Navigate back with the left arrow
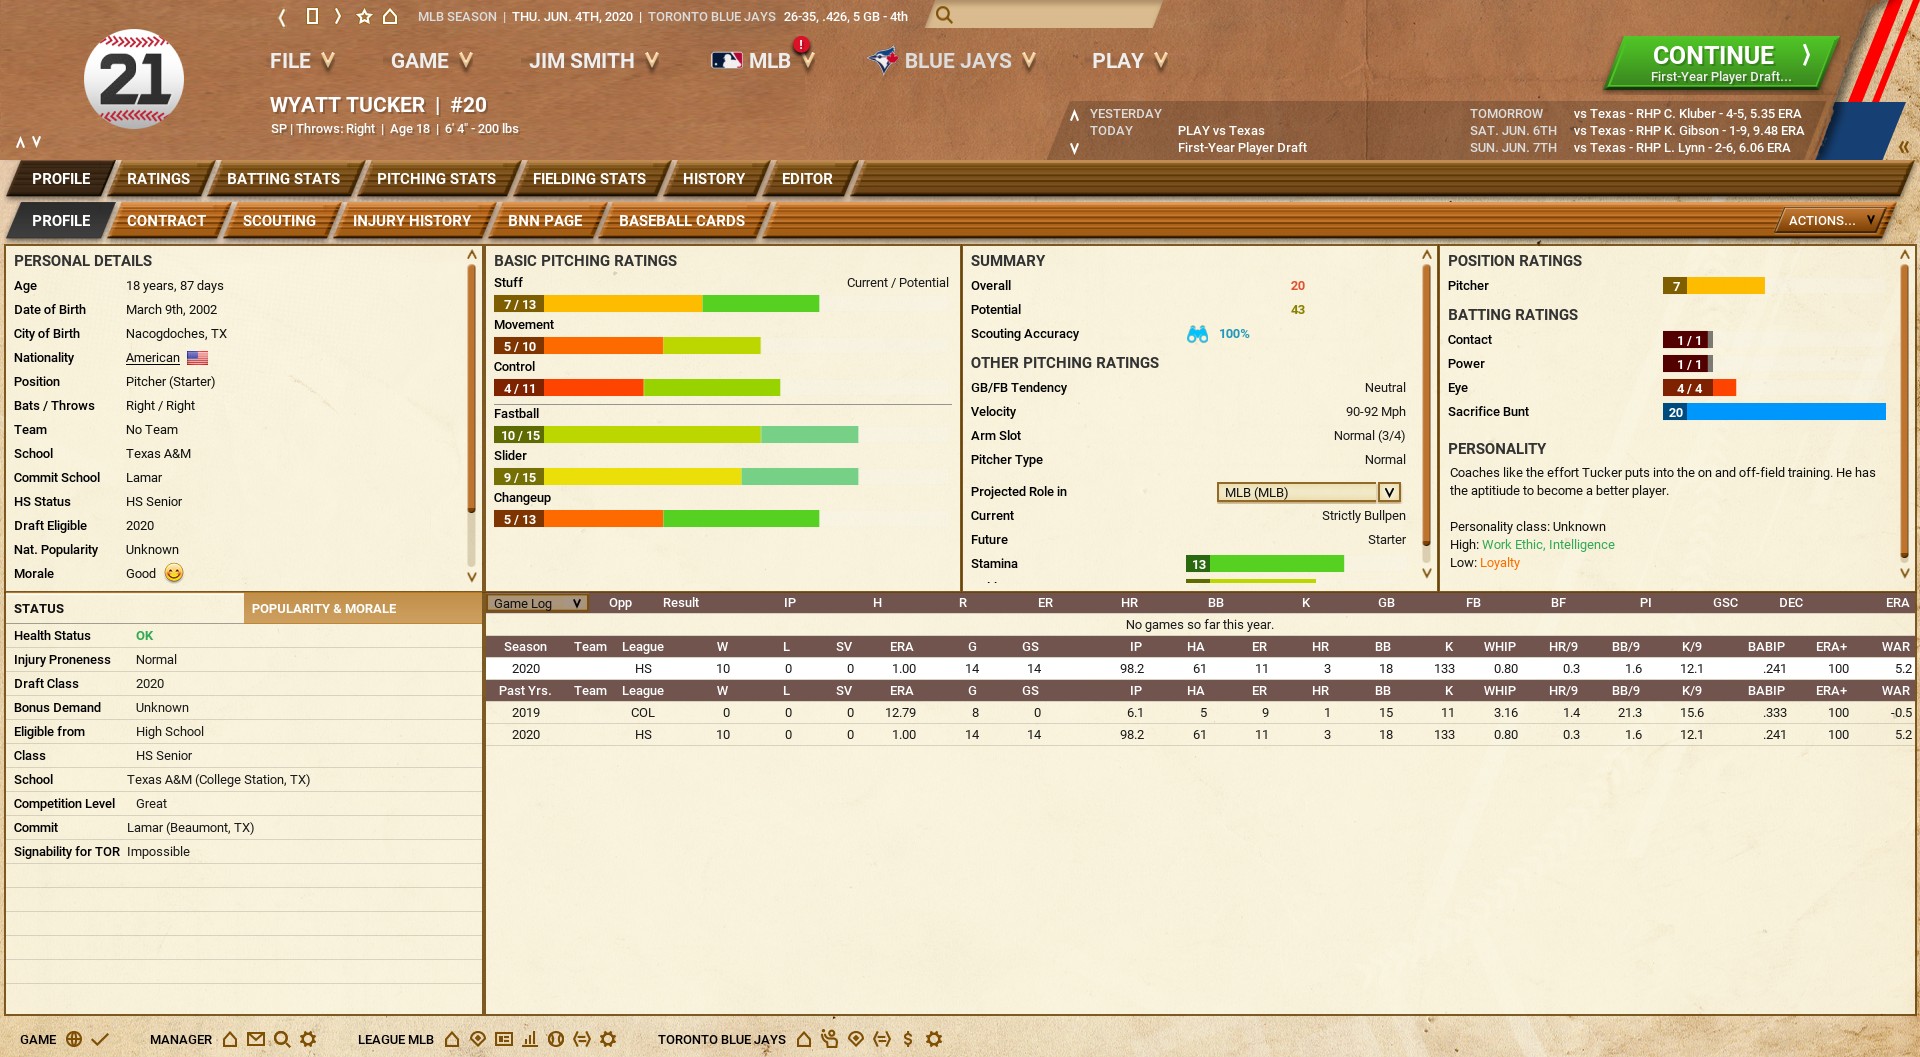Image resolution: width=1920 pixels, height=1057 pixels. (282, 16)
